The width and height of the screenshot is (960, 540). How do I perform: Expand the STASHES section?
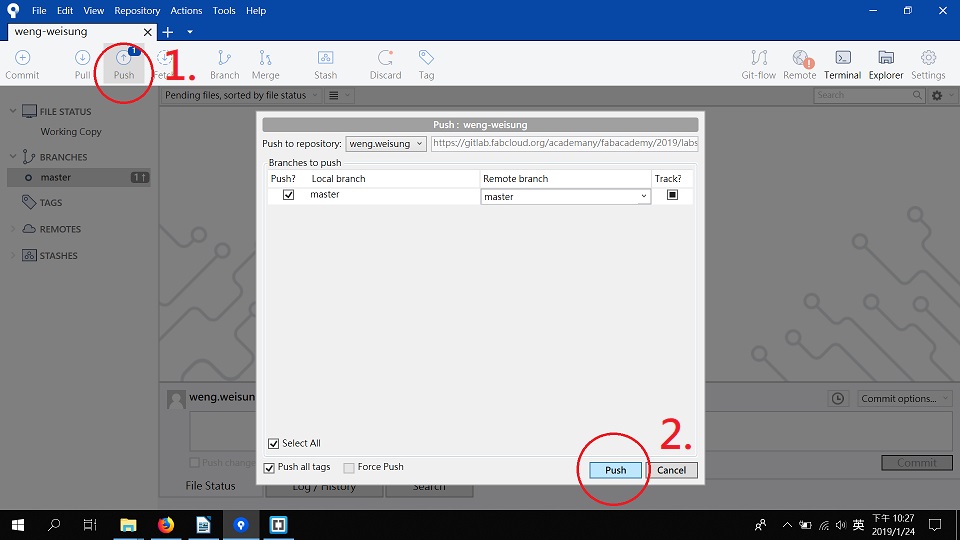click(13, 255)
